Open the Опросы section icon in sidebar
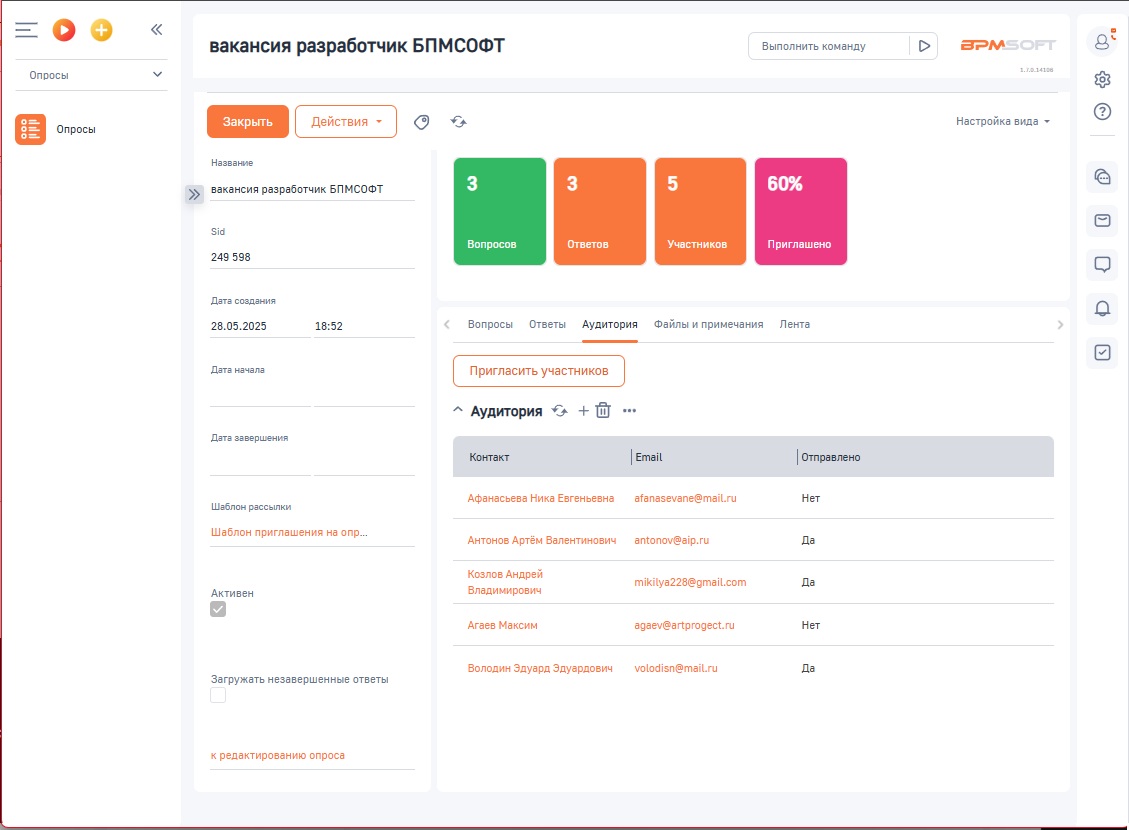The width and height of the screenshot is (1129, 830). 30,129
